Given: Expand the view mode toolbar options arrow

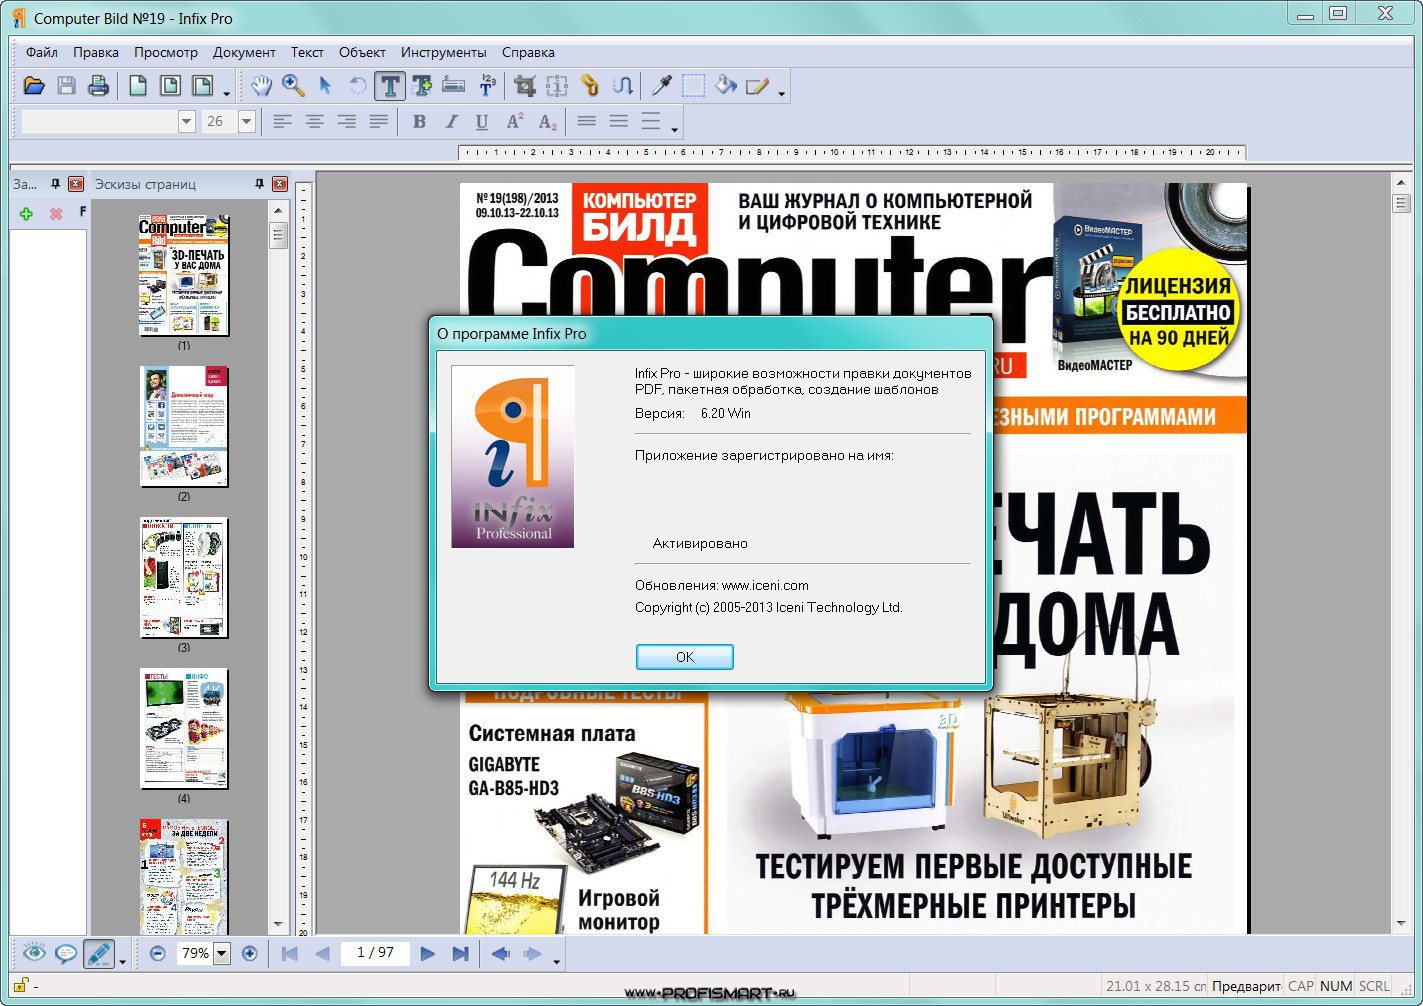Looking at the screenshot, I should (x=122, y=962).
